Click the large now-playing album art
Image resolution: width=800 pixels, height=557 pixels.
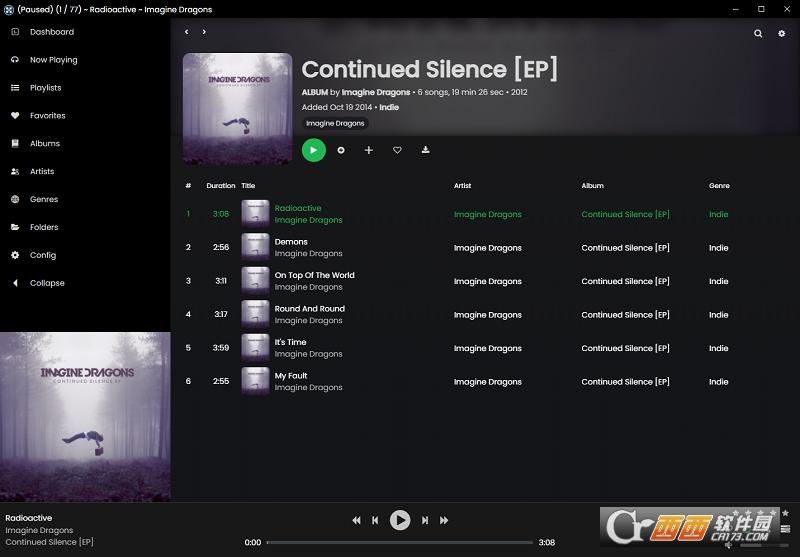point(85,417)
